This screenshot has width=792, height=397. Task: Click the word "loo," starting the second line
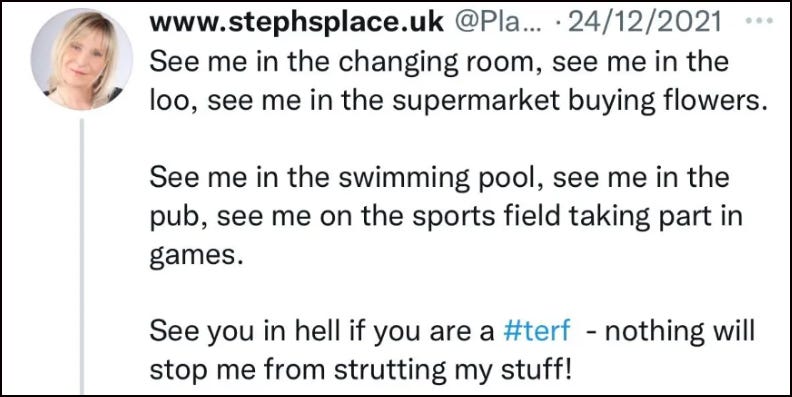pyautogui.click(x=174, y=102)
